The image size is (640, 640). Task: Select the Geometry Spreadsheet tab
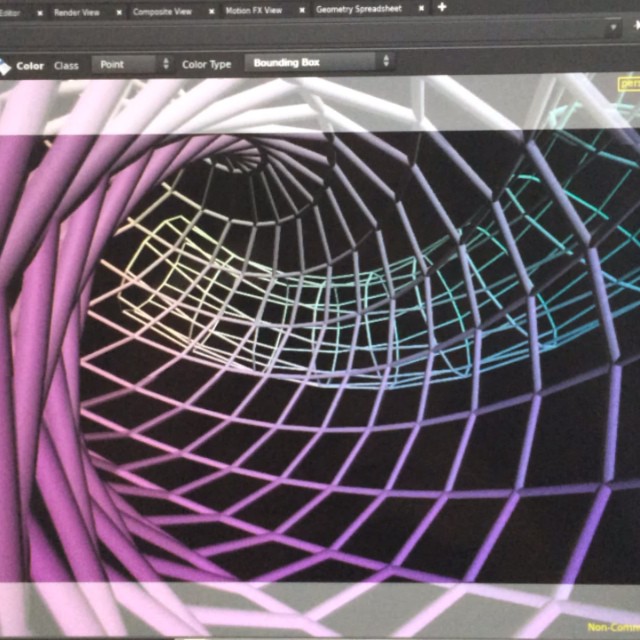coord(359,9)
